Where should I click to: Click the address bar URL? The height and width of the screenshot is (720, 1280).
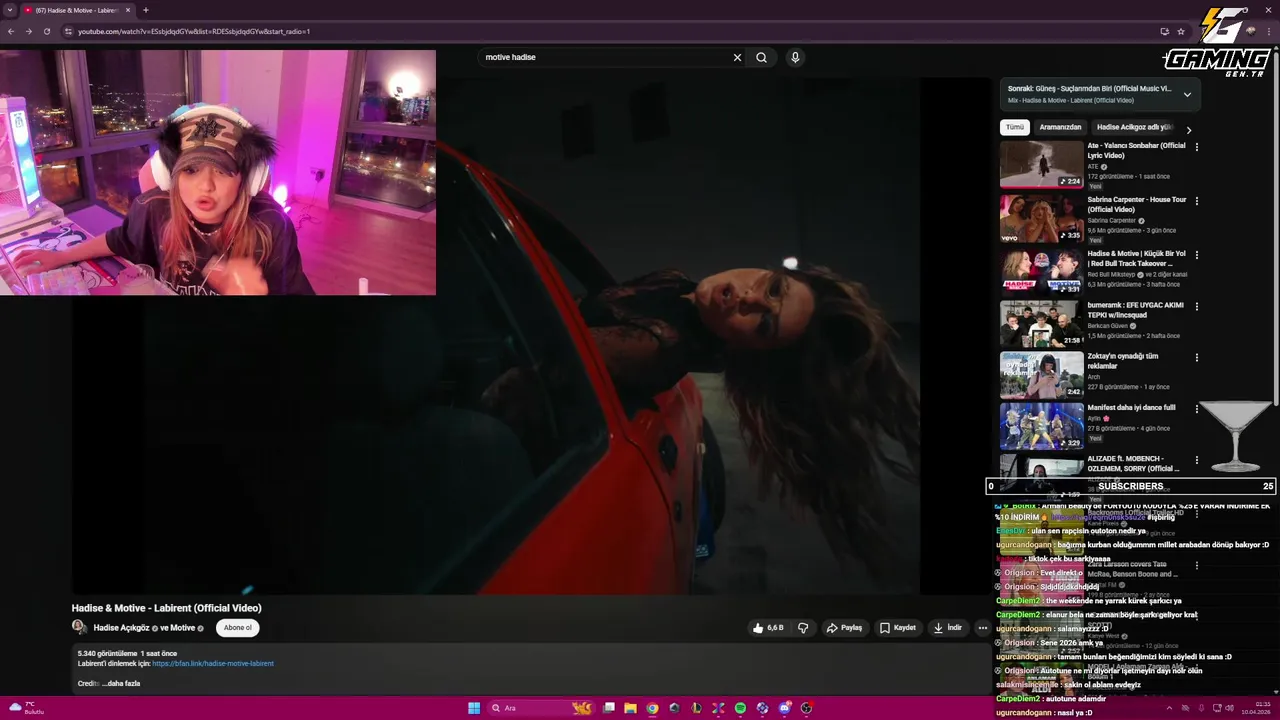coord(194,31)
